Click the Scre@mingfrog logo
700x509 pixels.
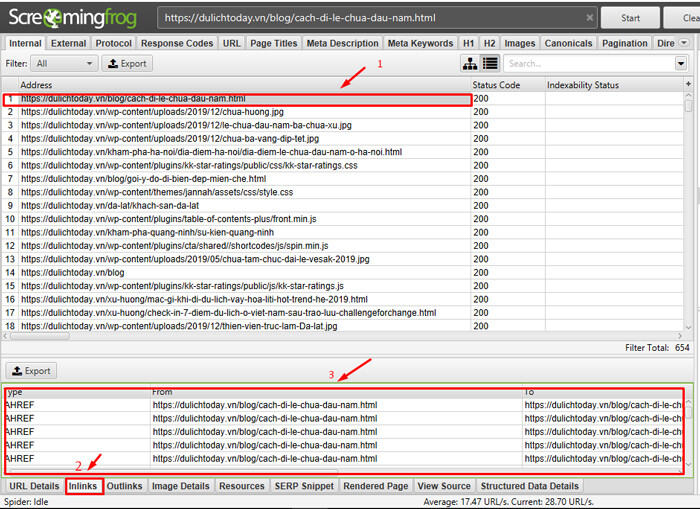[73, 18]
